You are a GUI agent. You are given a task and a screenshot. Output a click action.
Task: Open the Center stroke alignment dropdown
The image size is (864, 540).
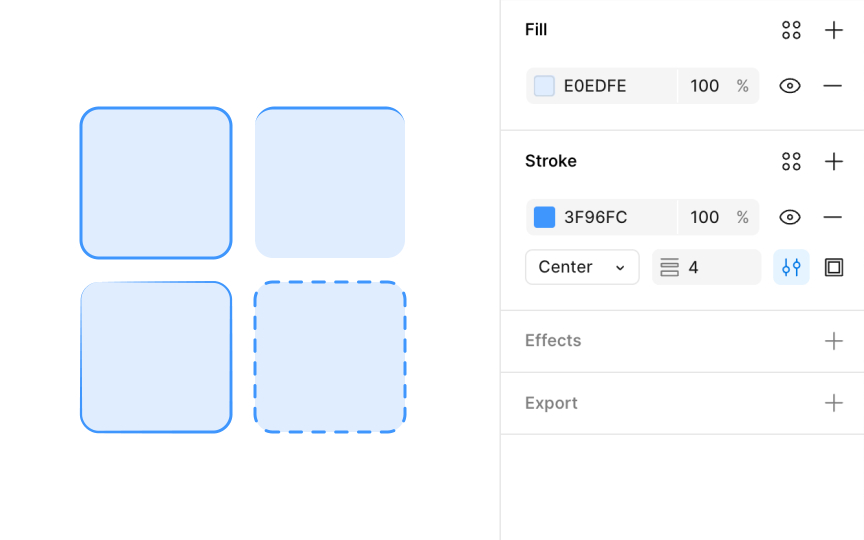582,267
